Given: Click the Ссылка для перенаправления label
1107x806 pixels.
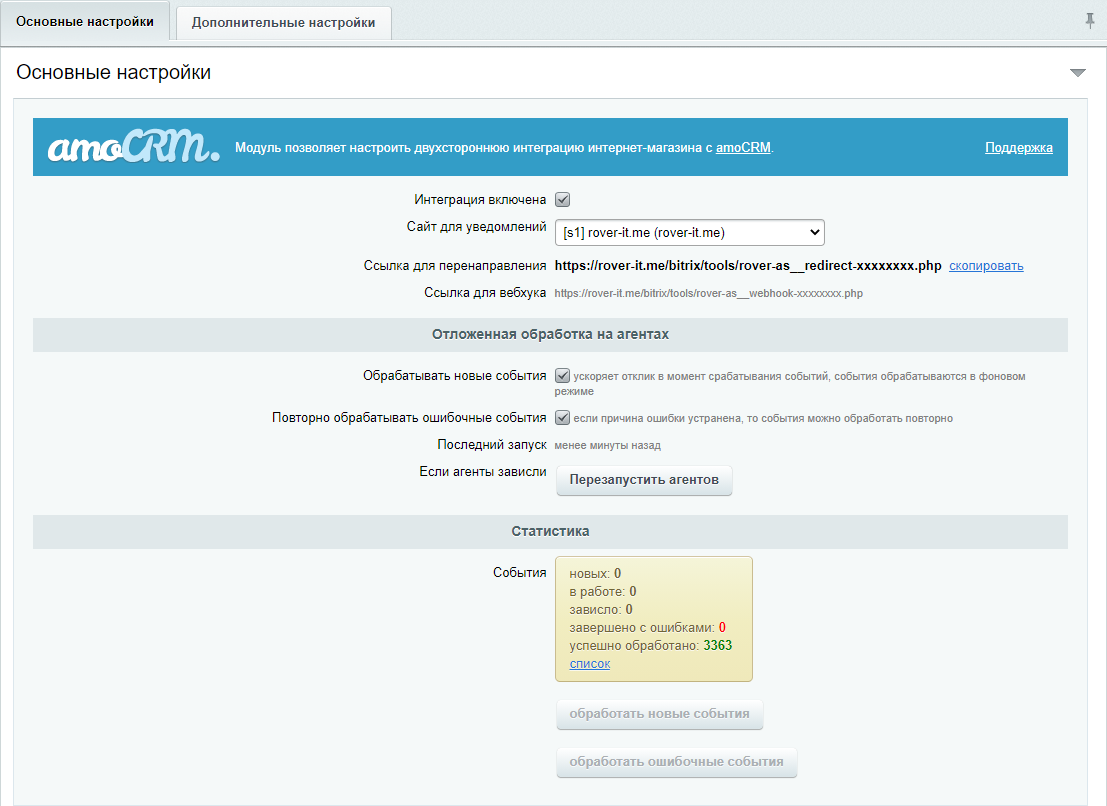Looking at the screenshot, I should click(x=455, y=266).
